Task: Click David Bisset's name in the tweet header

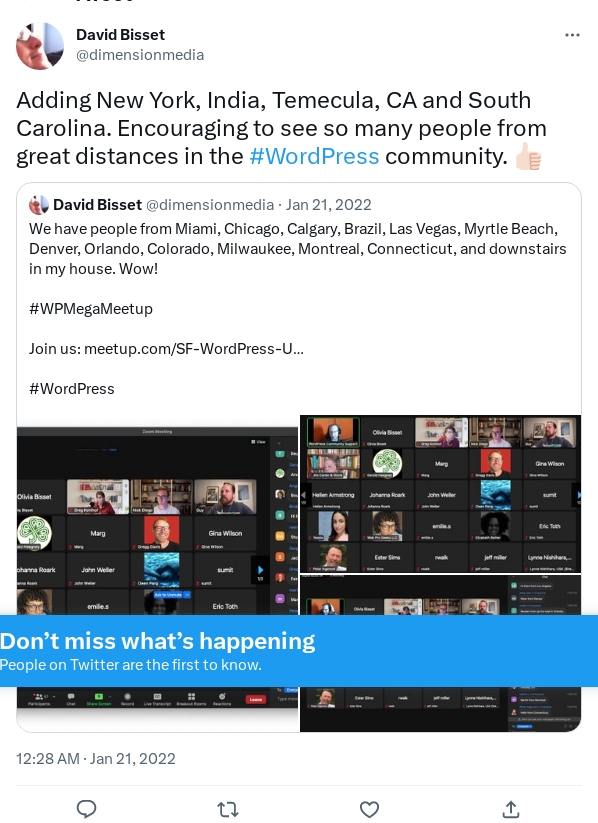Action: tap(120, 35)
